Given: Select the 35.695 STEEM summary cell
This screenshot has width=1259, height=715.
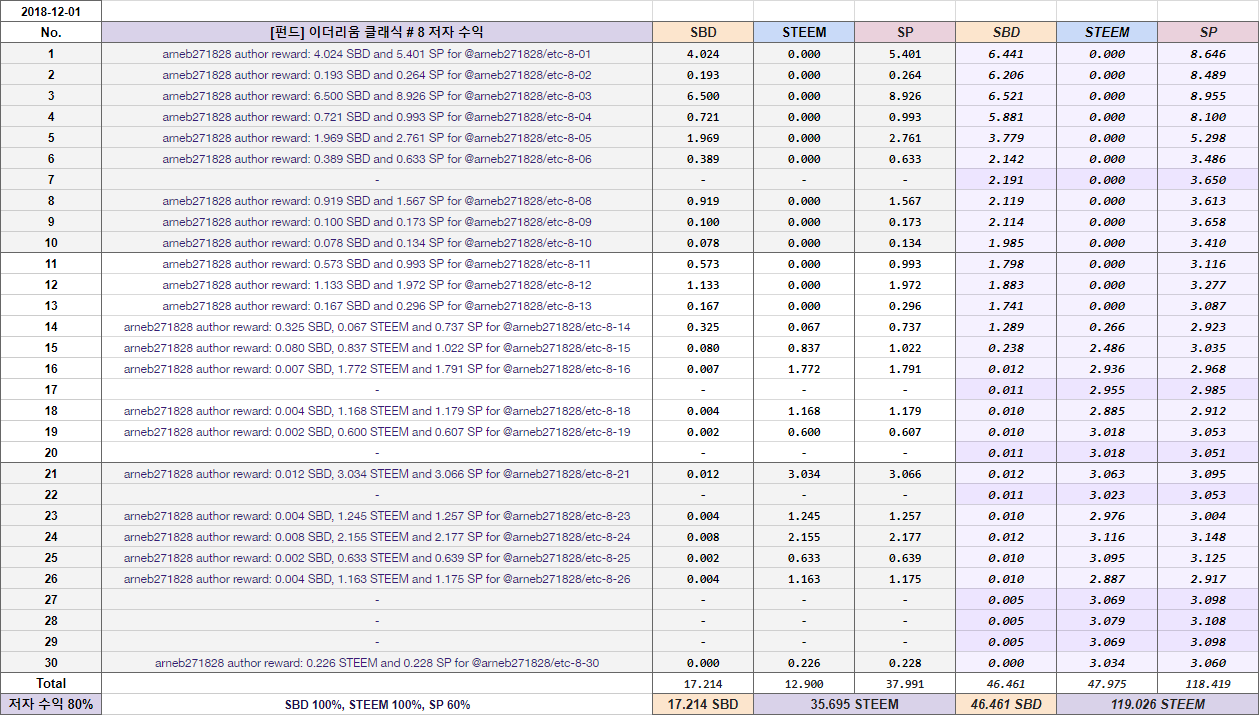Looking at the screenshot, I should pyautogui.click(x=854, y=704).
